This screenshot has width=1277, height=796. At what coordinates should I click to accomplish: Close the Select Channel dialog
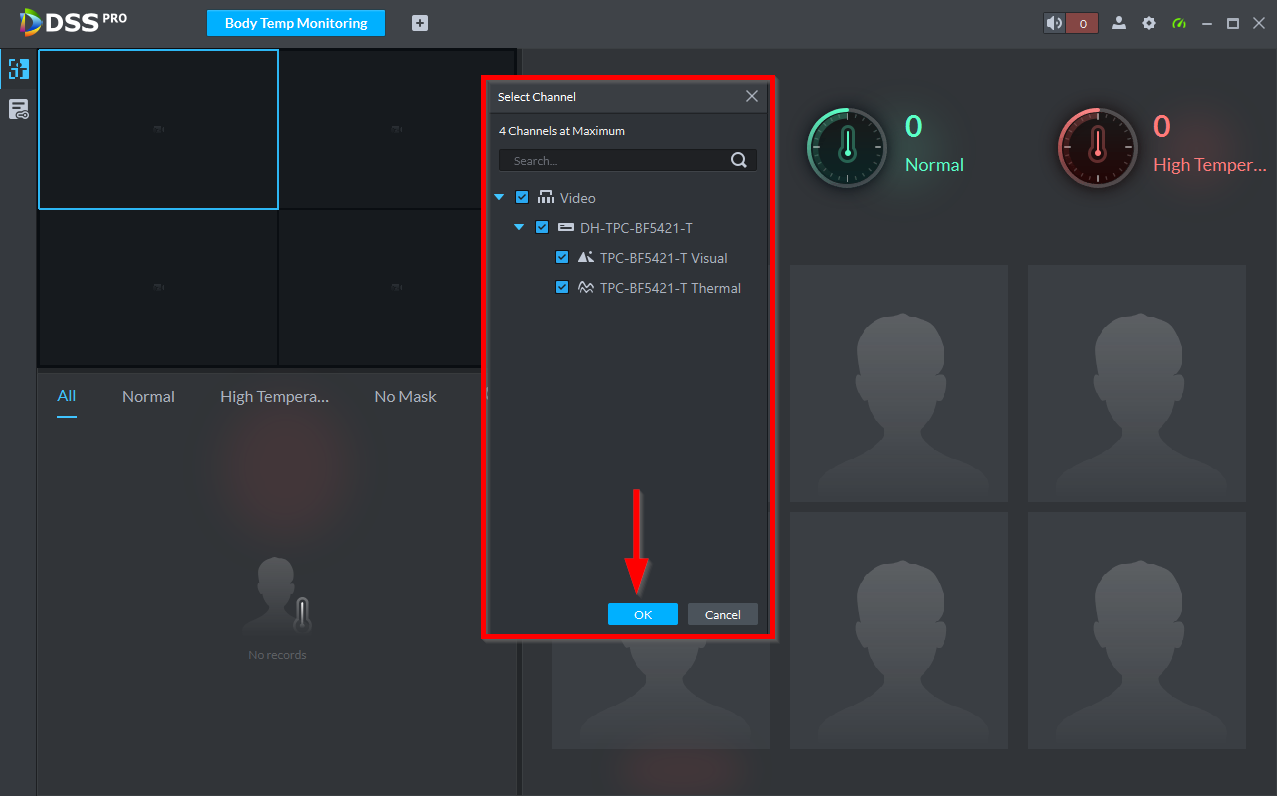752,97
